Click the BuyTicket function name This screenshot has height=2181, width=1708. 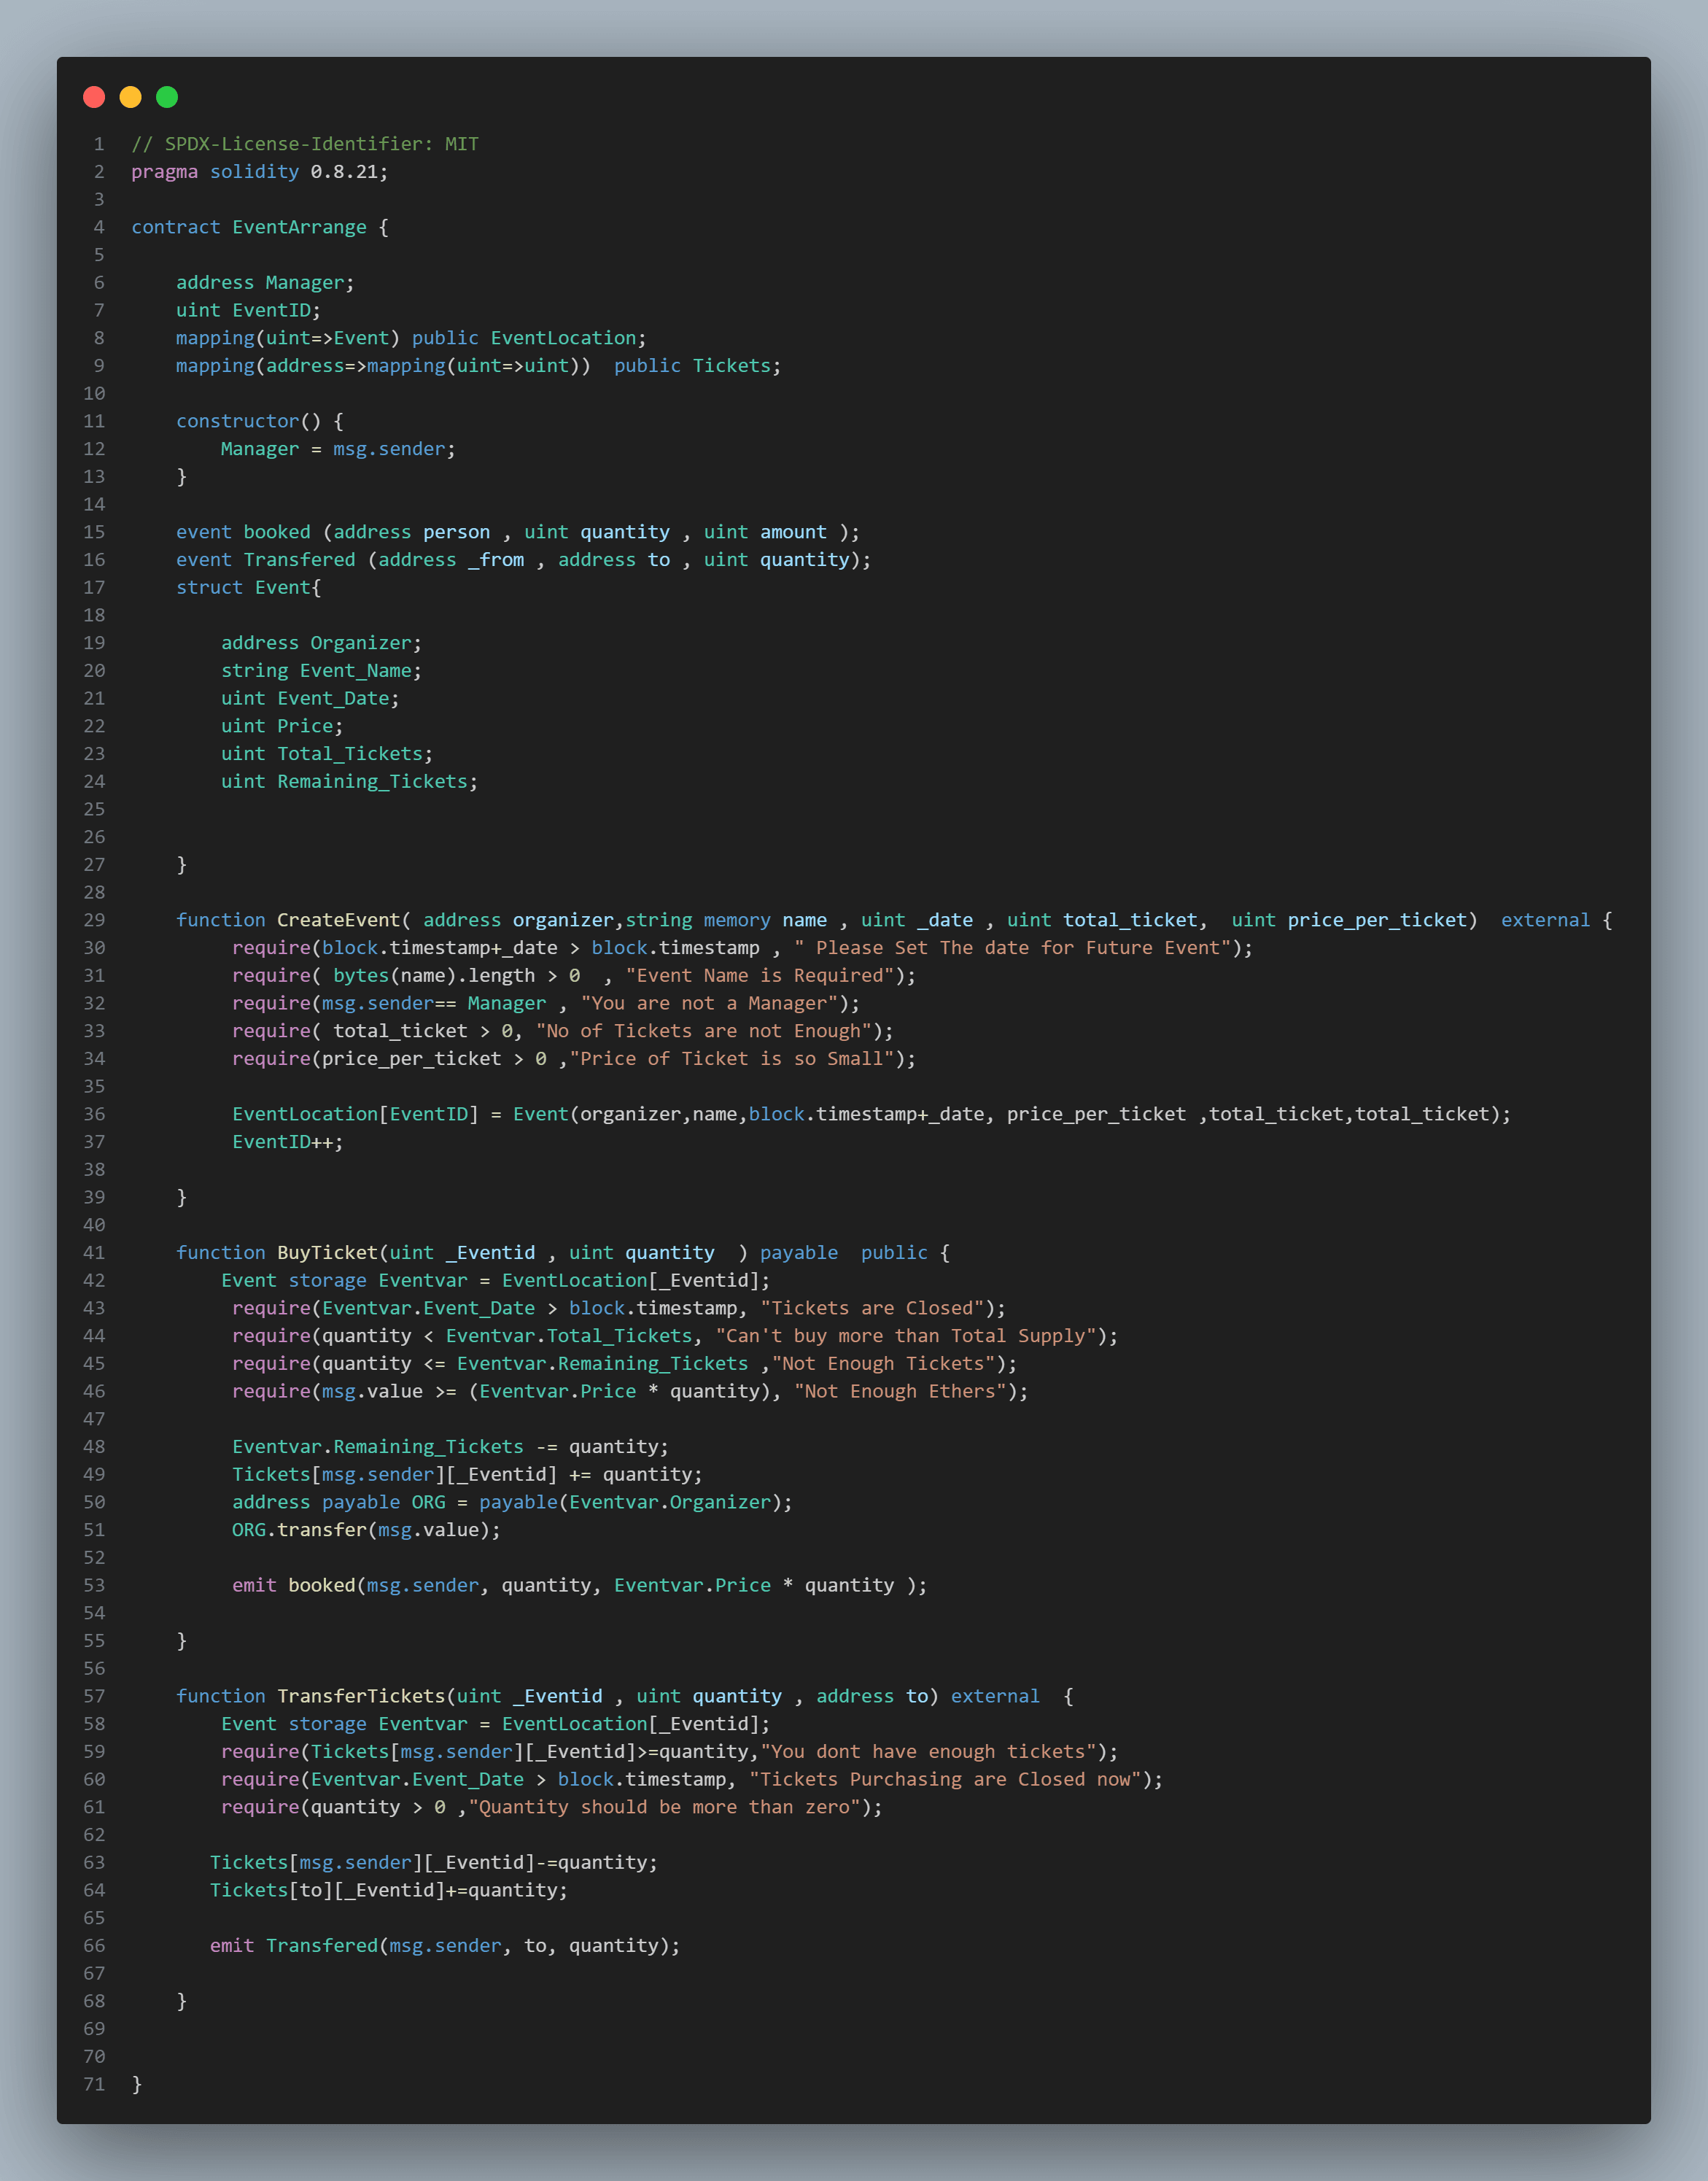click(327, 1252)
